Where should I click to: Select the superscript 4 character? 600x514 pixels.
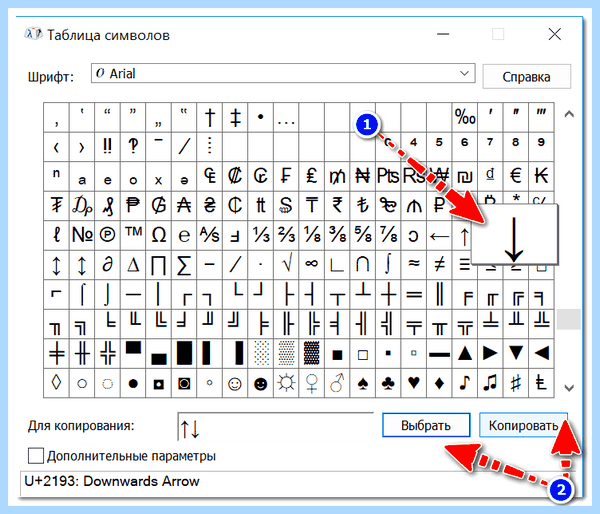414,147
